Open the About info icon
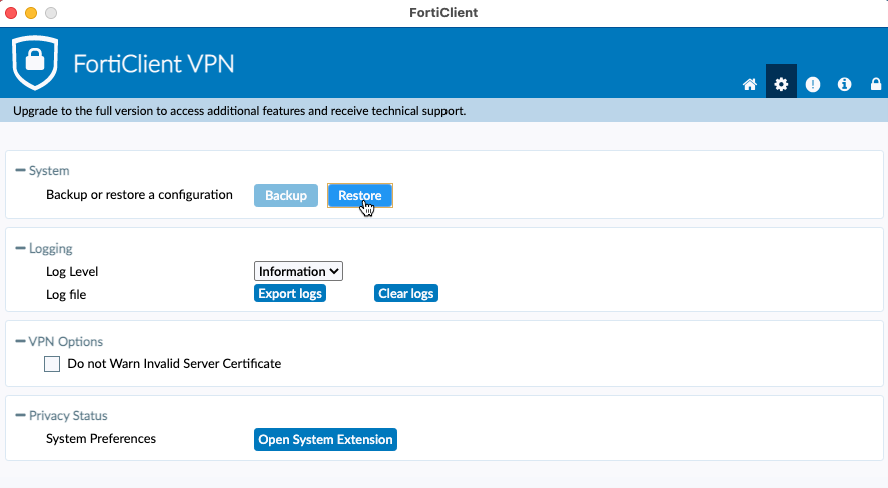Viewport: 888px width, 488px height. (x=844, y=84)
